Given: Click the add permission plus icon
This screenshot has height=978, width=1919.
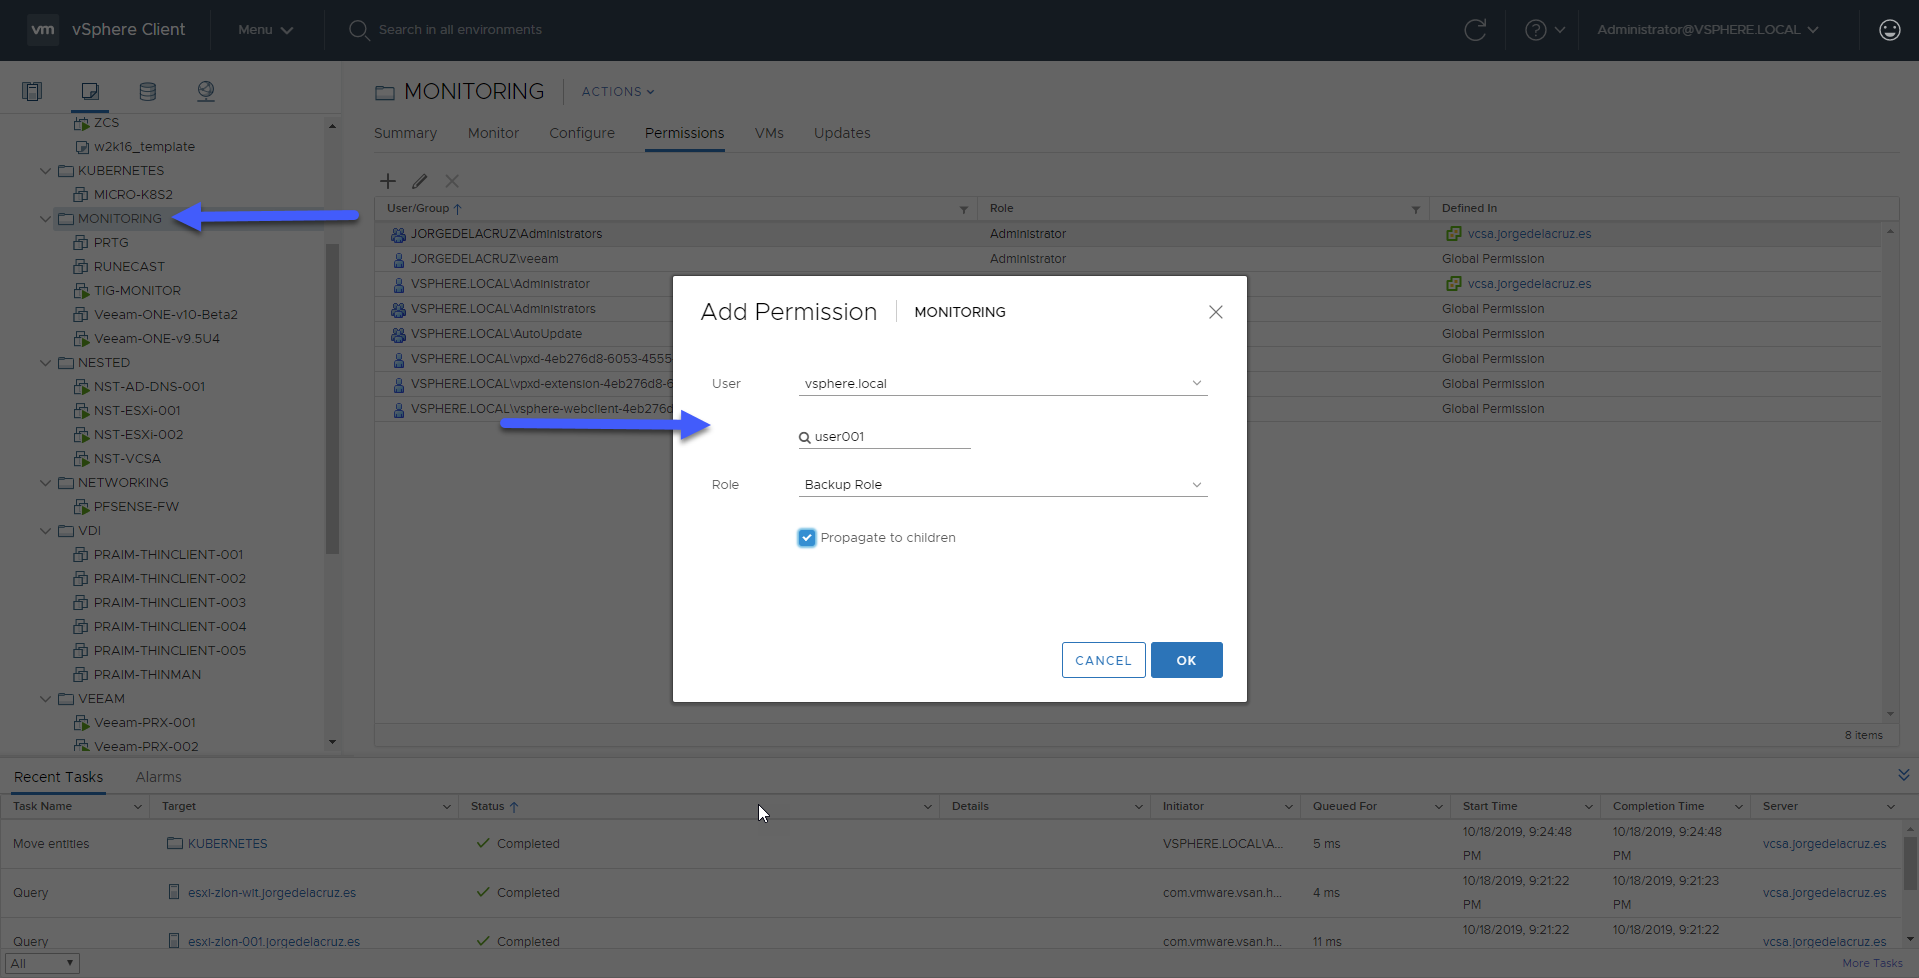Looking at the screenshot, I should pyautogui.click(x=388, y=181).
